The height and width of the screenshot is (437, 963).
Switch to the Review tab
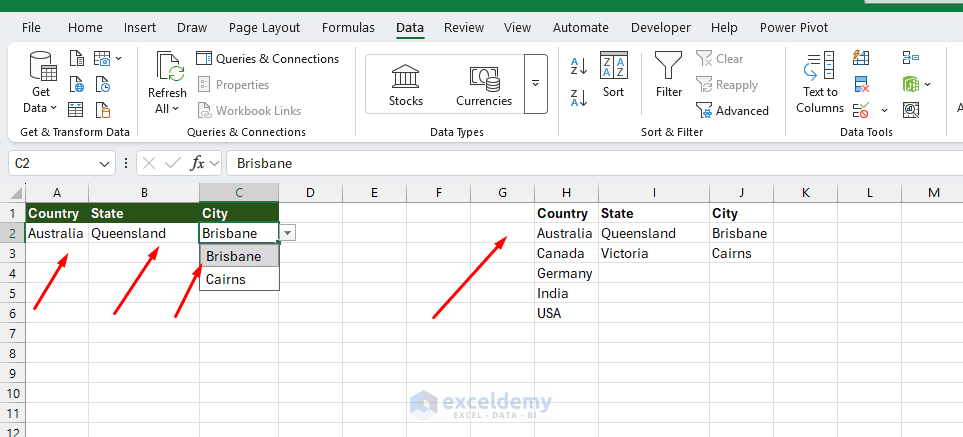(x=464, y=28)
